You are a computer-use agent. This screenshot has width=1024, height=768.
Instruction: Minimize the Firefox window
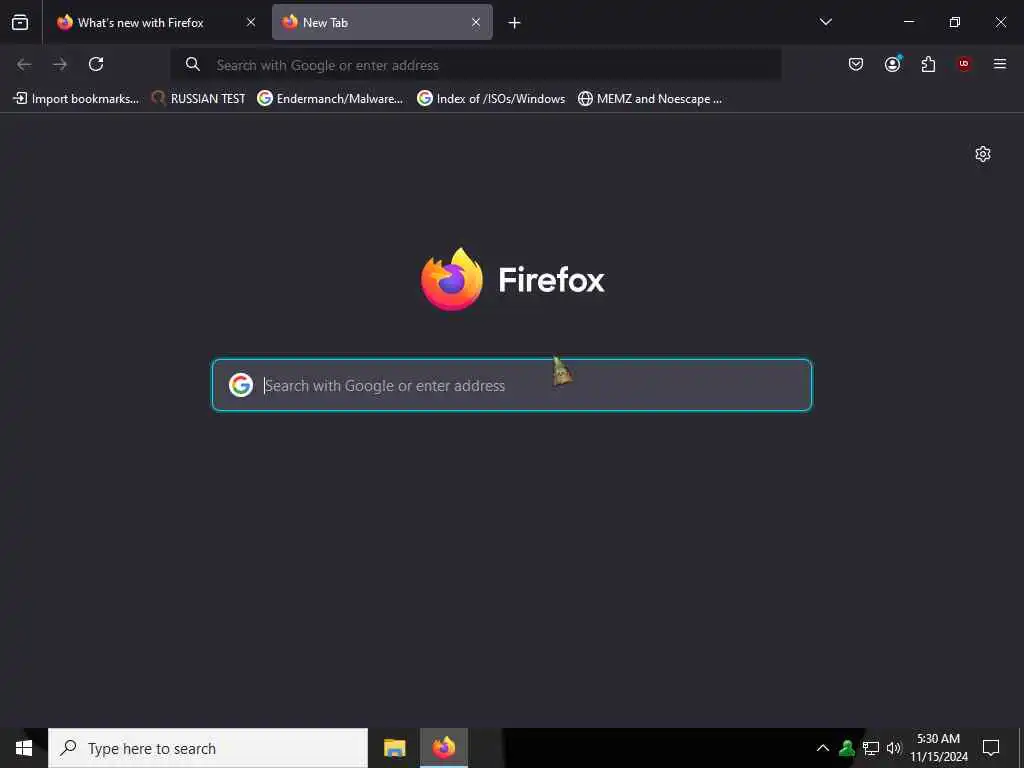(909, 22)
